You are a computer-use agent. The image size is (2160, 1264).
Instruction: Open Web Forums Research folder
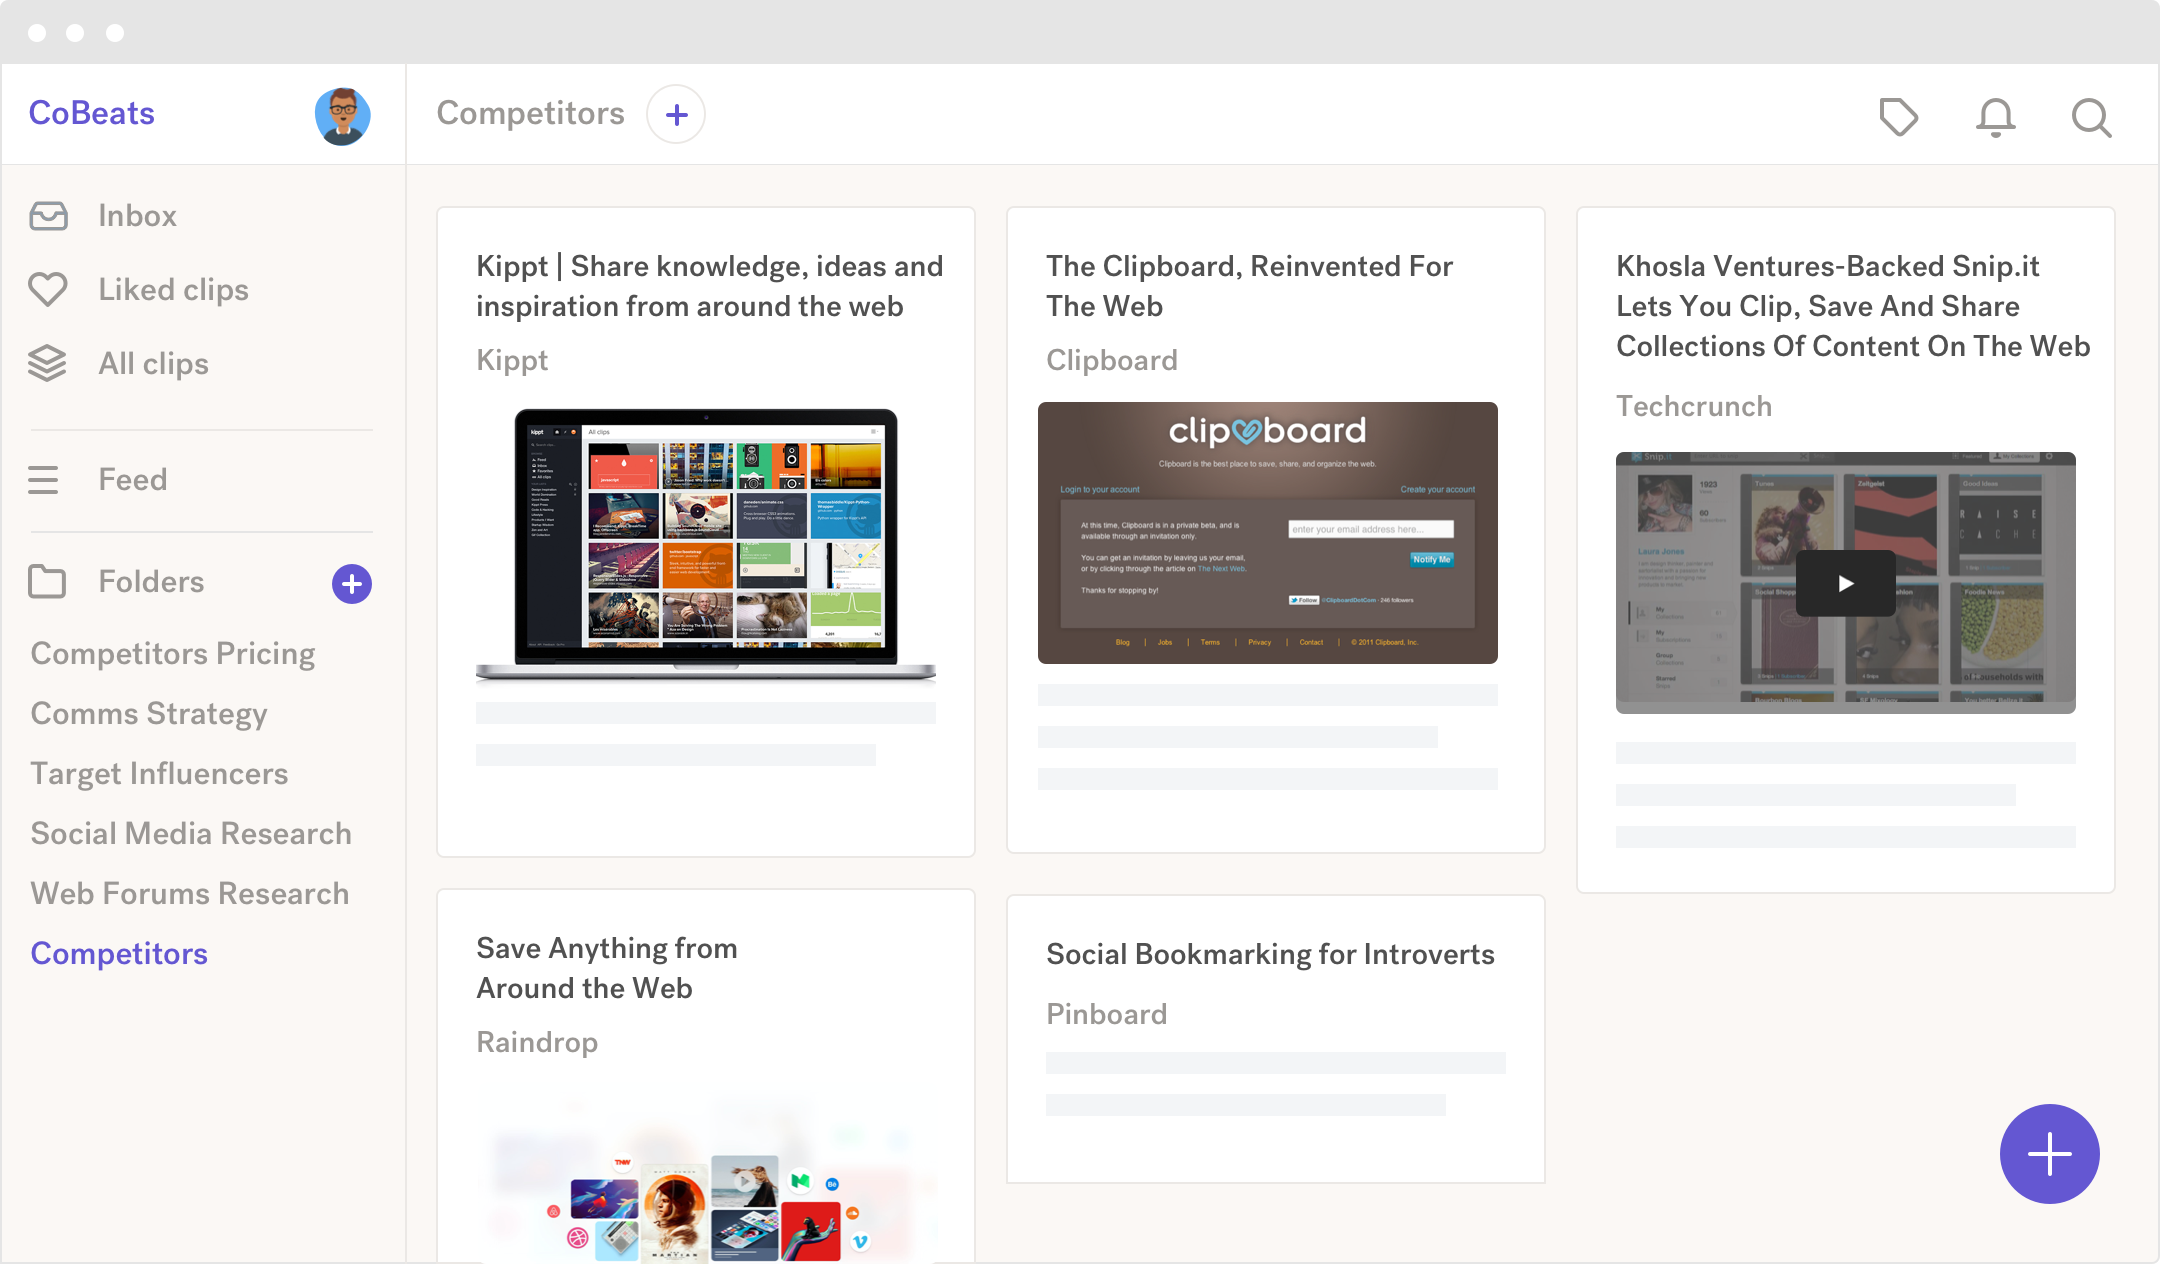click(x=190, y=894)
